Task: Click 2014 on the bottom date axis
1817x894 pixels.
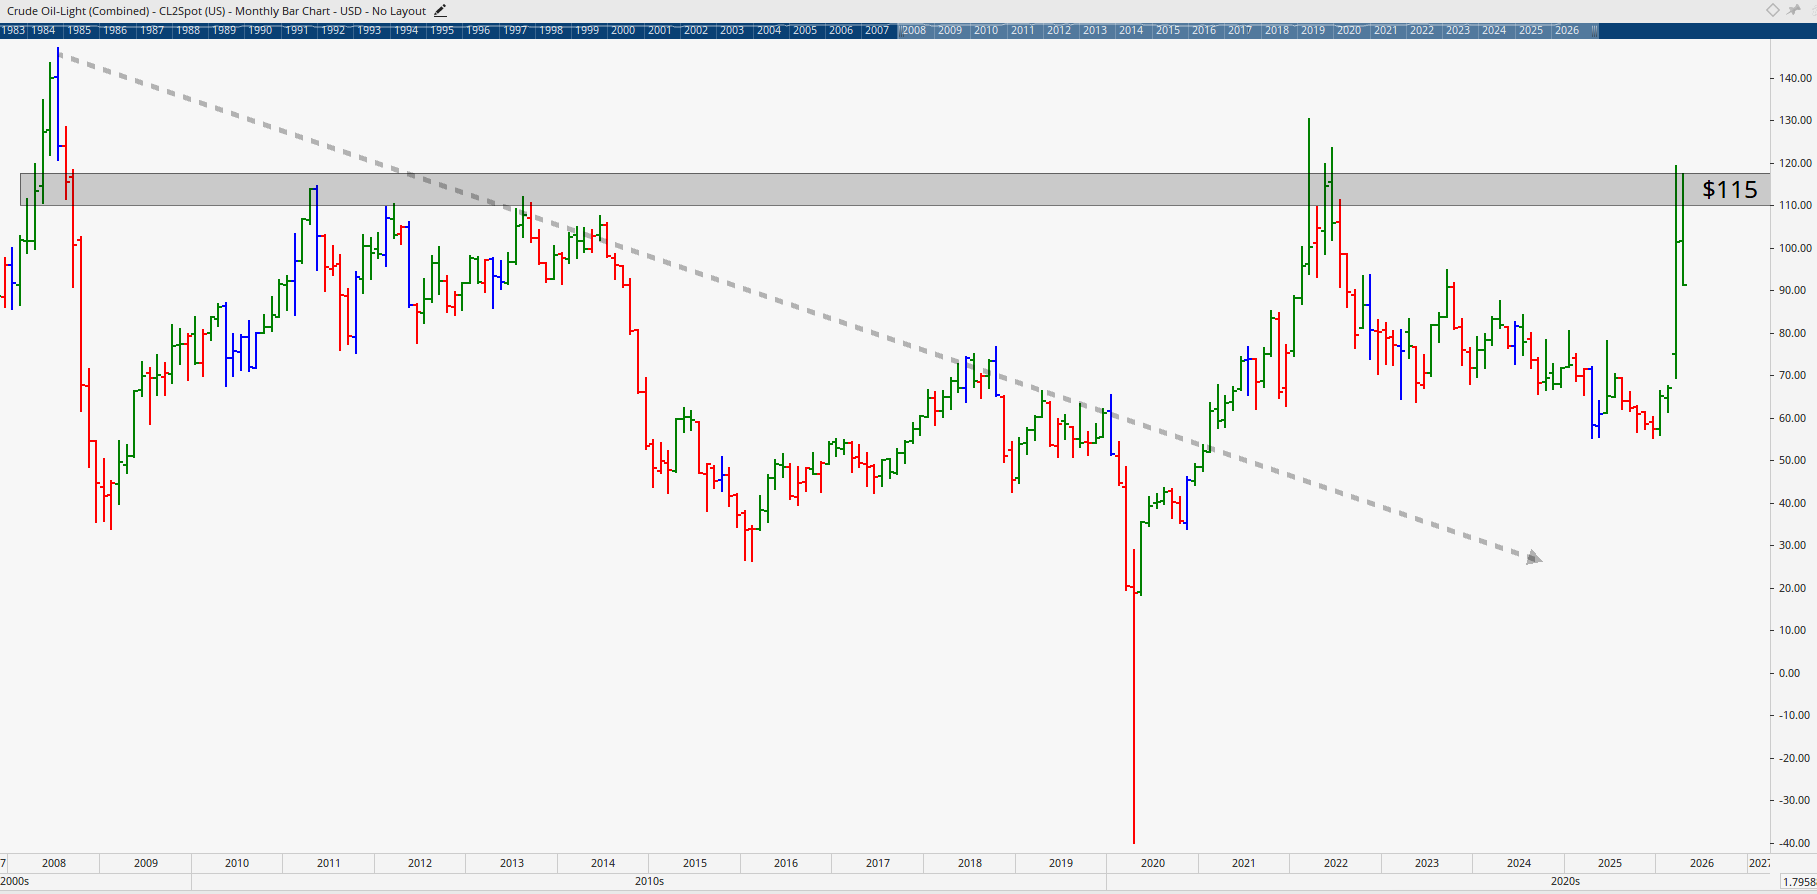Action: click(x=603, y=863)
